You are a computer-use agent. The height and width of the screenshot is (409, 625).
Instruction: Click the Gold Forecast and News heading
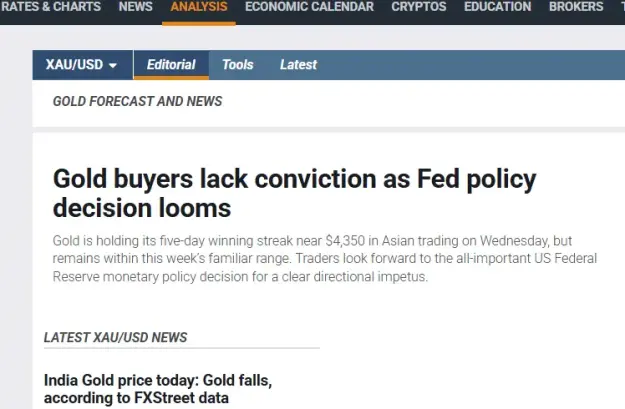click(138, 101)
